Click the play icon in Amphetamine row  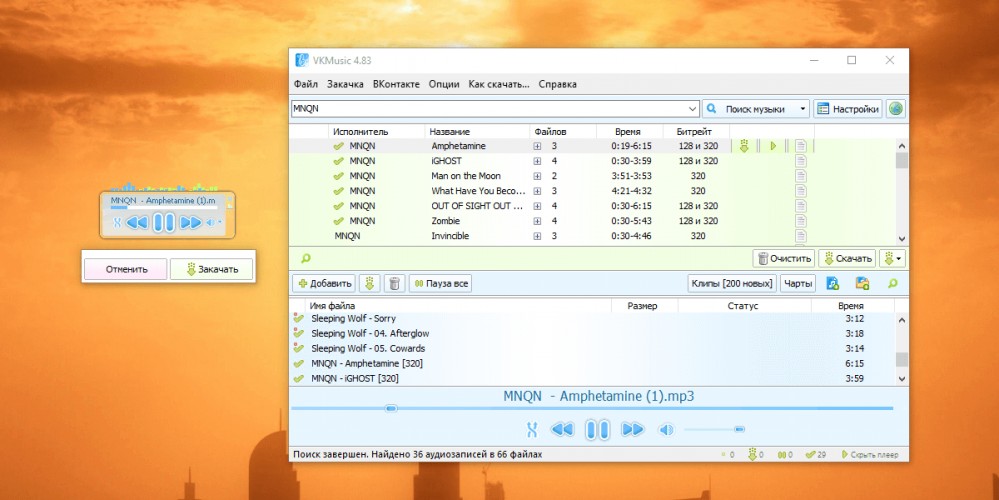click(x=773, y=146)
